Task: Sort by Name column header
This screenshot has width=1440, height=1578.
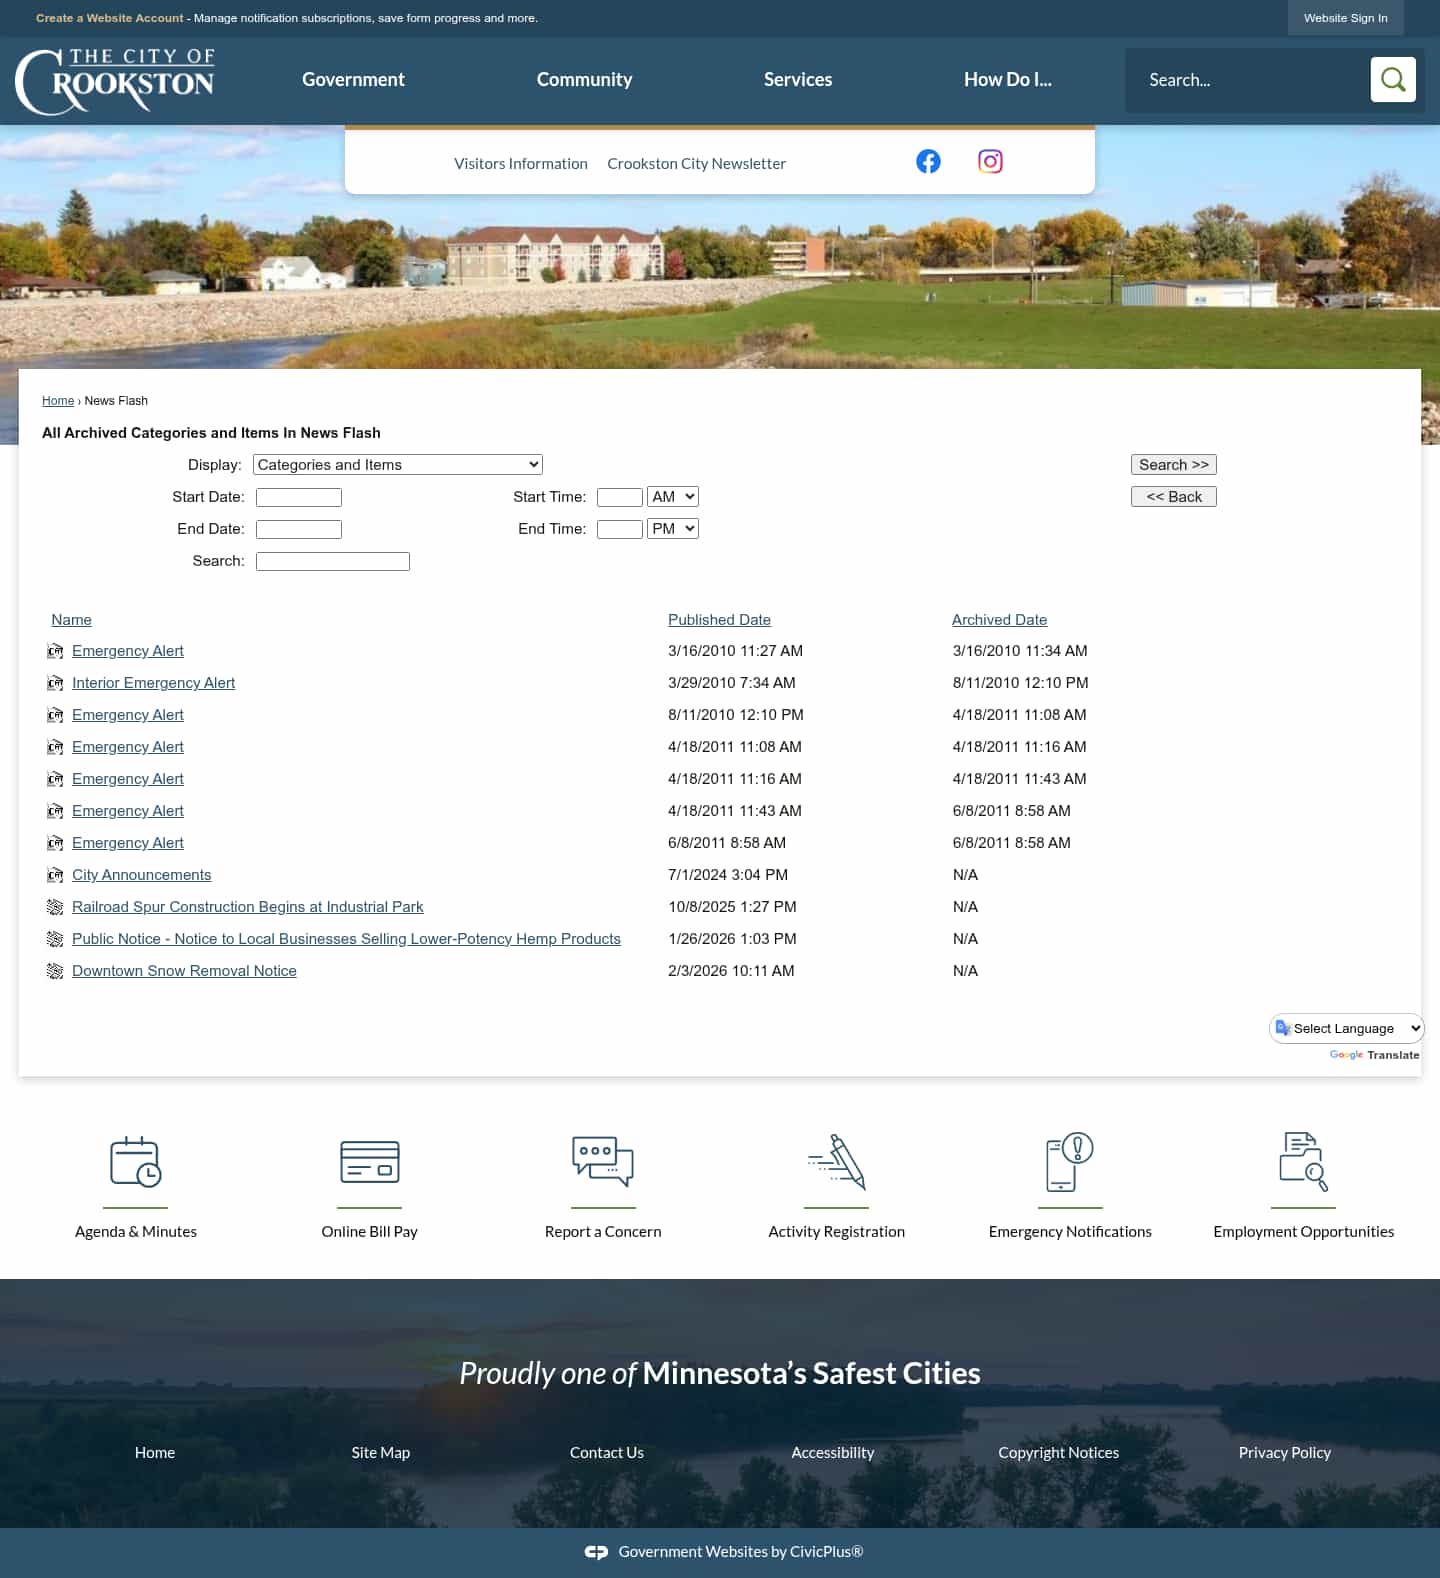Action: click(x=71, y=620)
